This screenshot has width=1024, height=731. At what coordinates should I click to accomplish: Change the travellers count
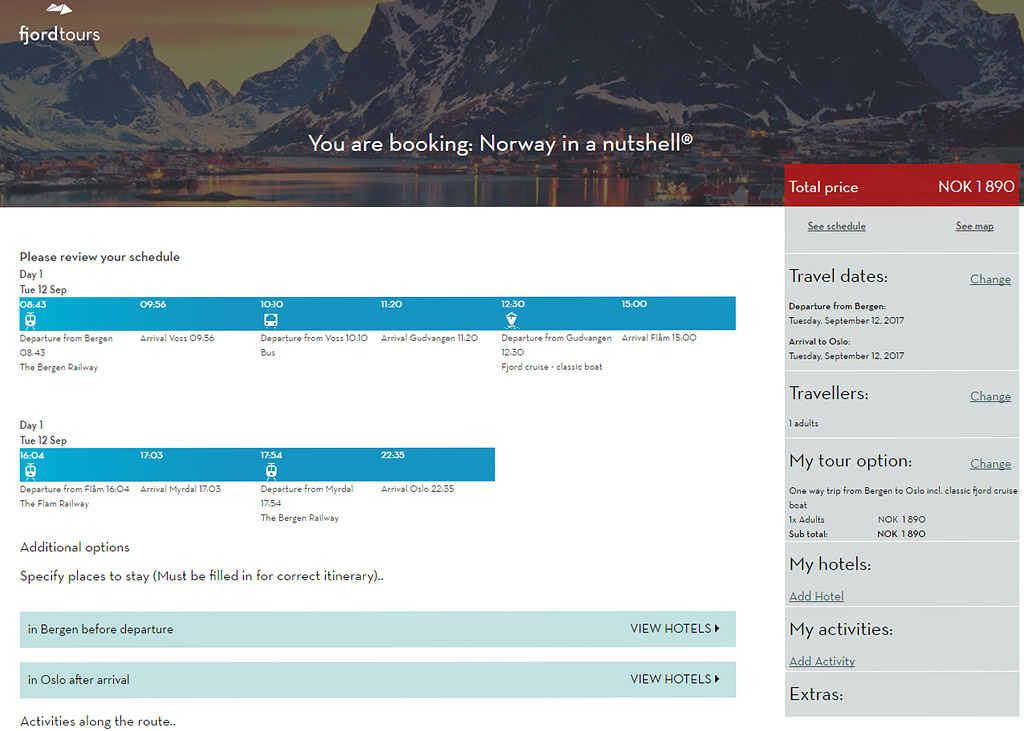point(990,396)
